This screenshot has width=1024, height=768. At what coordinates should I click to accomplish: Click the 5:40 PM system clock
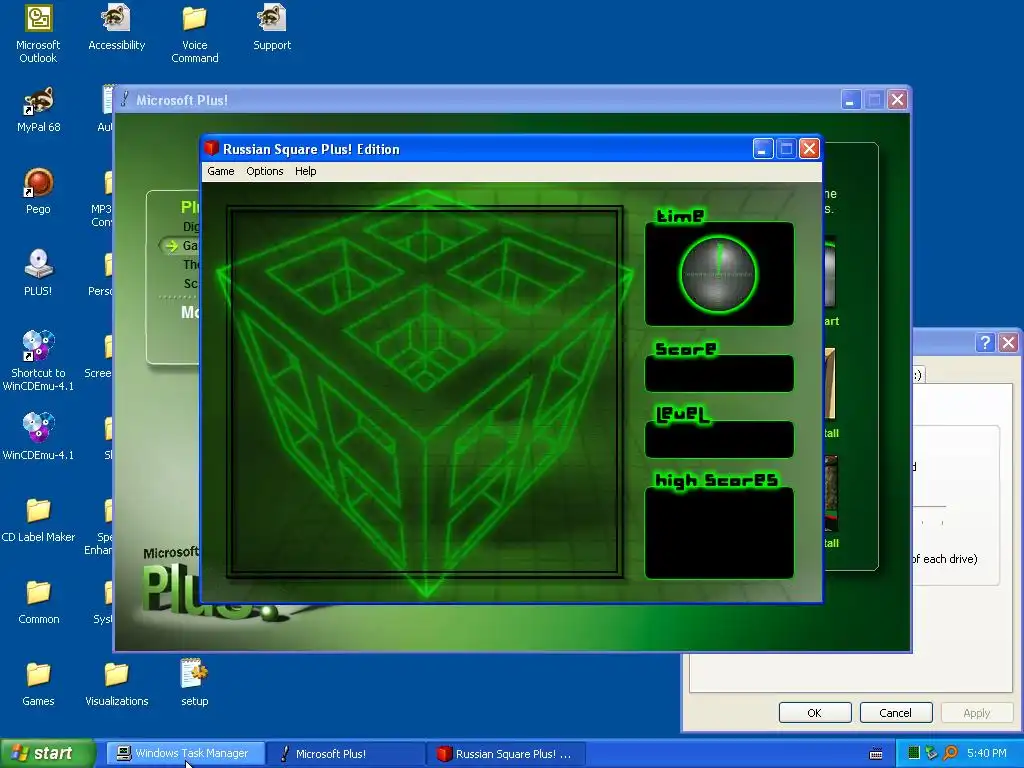(x=987, y=753)
